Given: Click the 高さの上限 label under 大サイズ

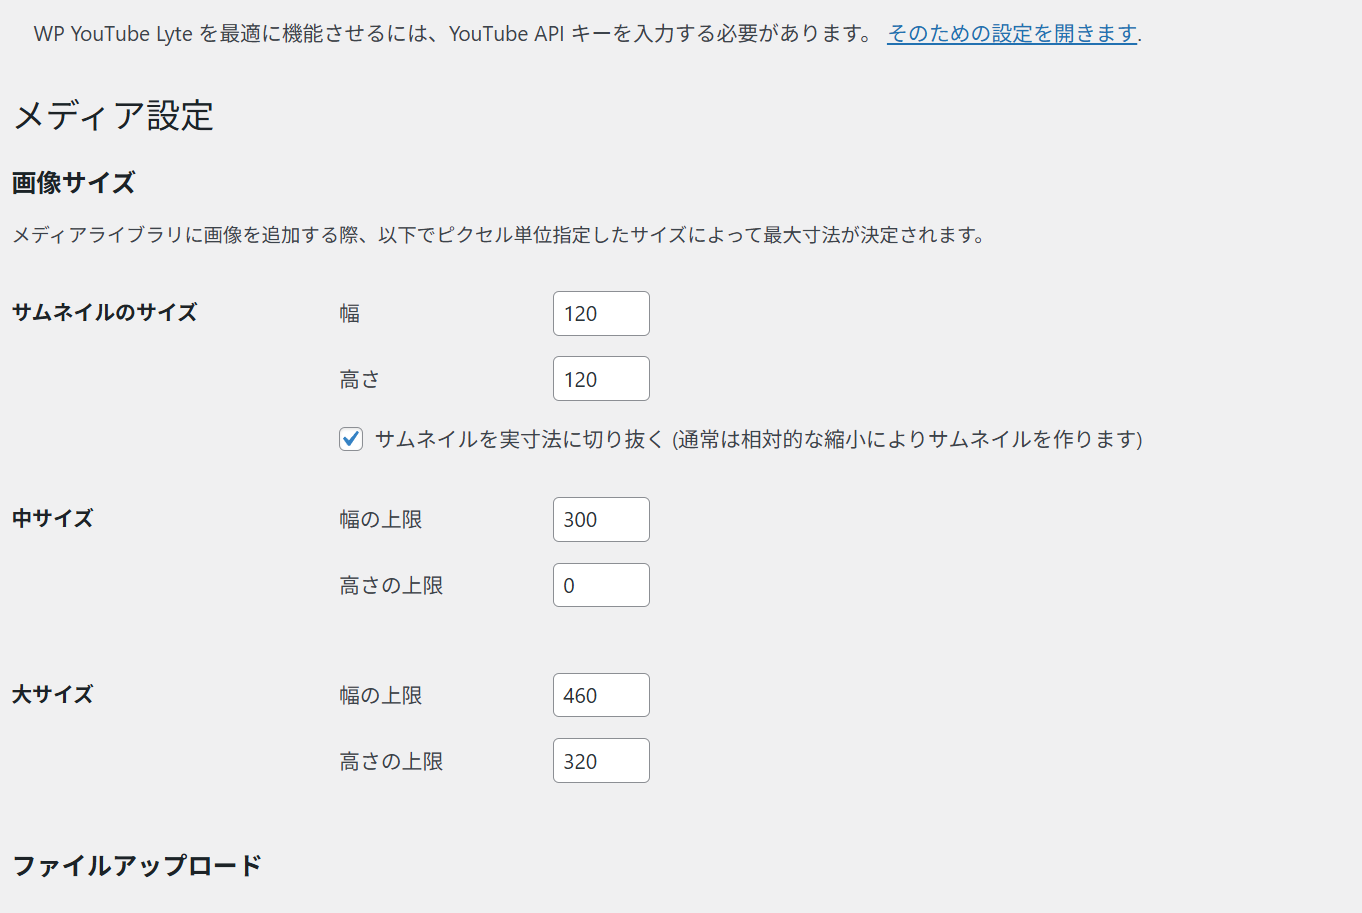Looking at the screenshot, I should 391,762.
